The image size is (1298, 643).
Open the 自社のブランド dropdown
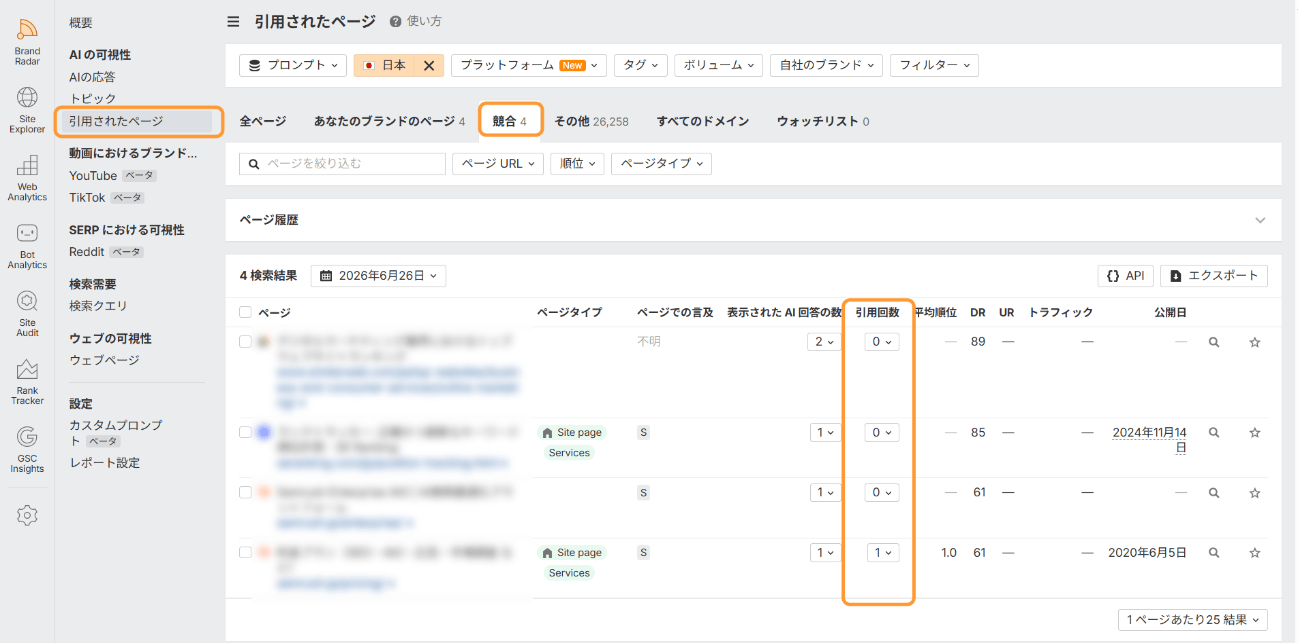825,65
